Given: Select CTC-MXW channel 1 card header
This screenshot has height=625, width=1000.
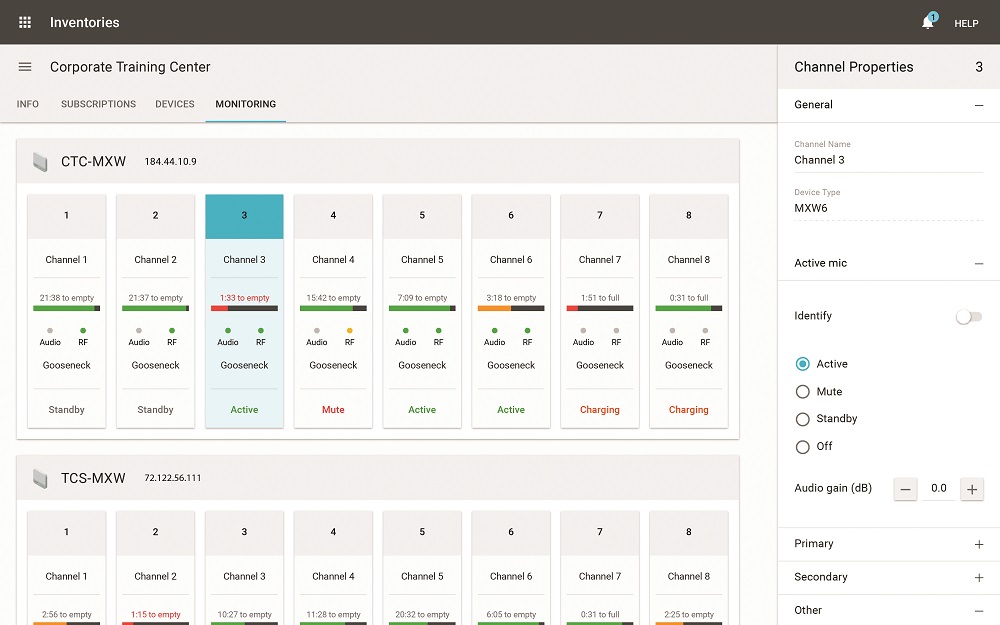Looking at the screenshot, I should tap(66, 216).
